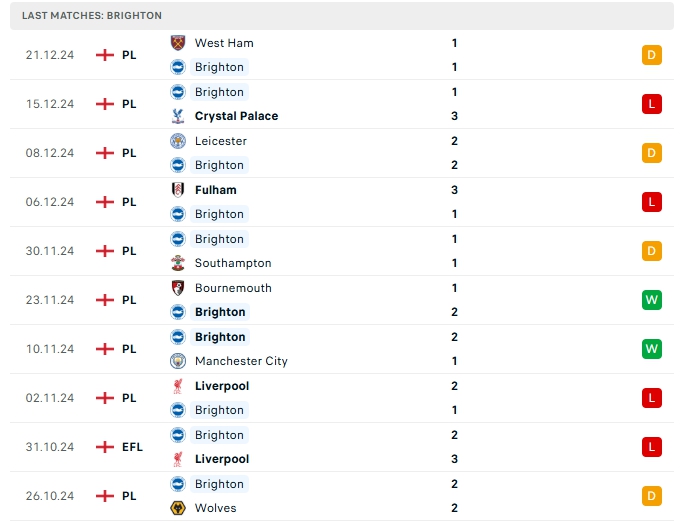Click England flag for 21.12.24 match
686x523 pixels.
[x=105, y=55]
